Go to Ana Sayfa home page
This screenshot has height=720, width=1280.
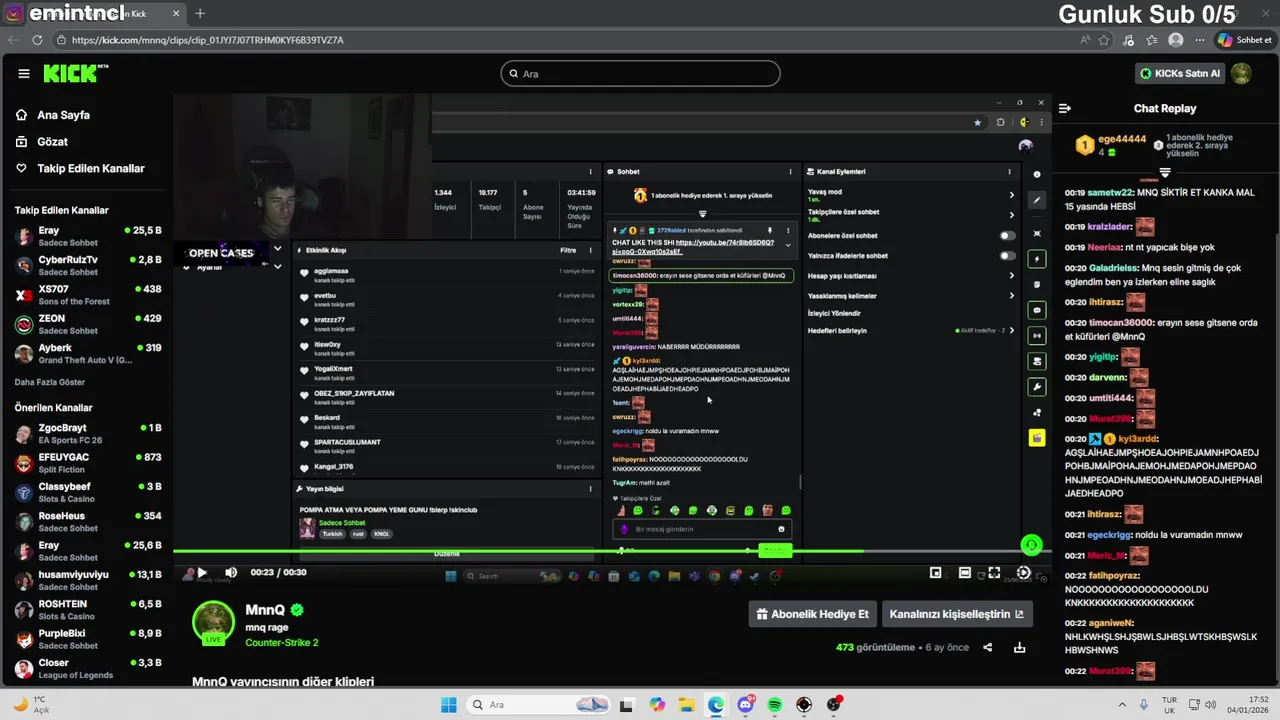[63, 115]
